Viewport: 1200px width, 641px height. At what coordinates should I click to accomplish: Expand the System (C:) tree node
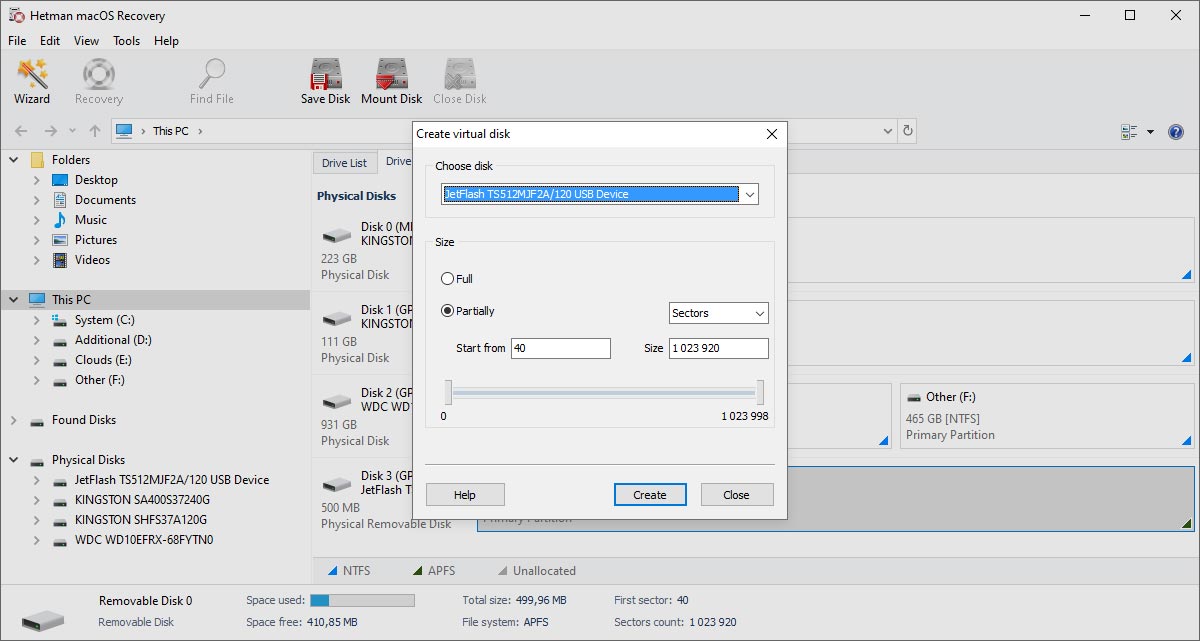(37, 320)
